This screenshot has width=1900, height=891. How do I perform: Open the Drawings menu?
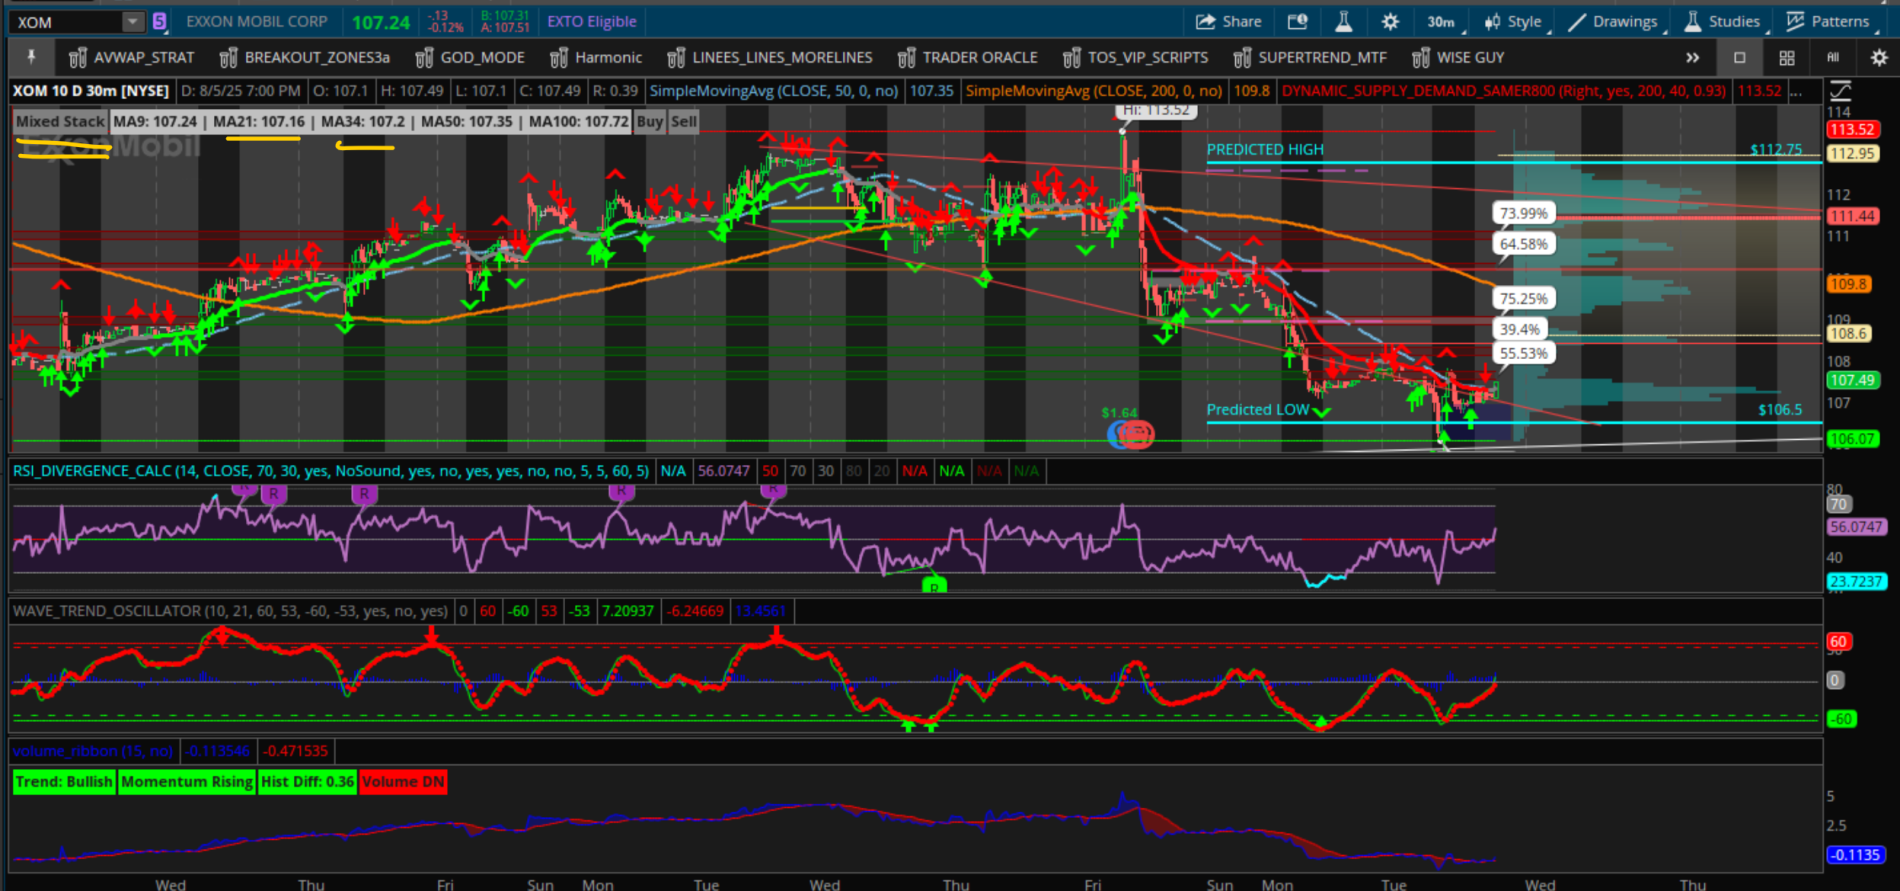(1612, 22)
